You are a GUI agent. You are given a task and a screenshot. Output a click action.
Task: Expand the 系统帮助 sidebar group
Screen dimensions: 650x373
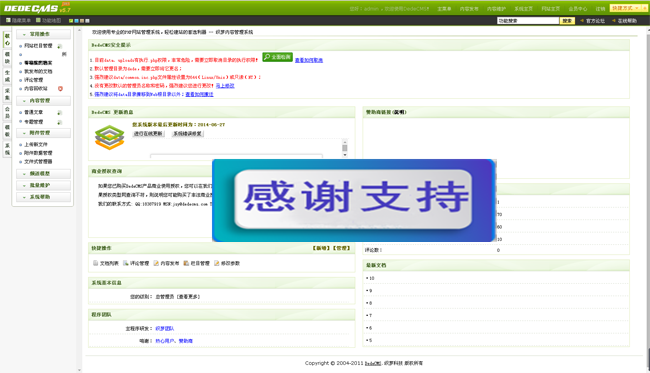[44, 197]
